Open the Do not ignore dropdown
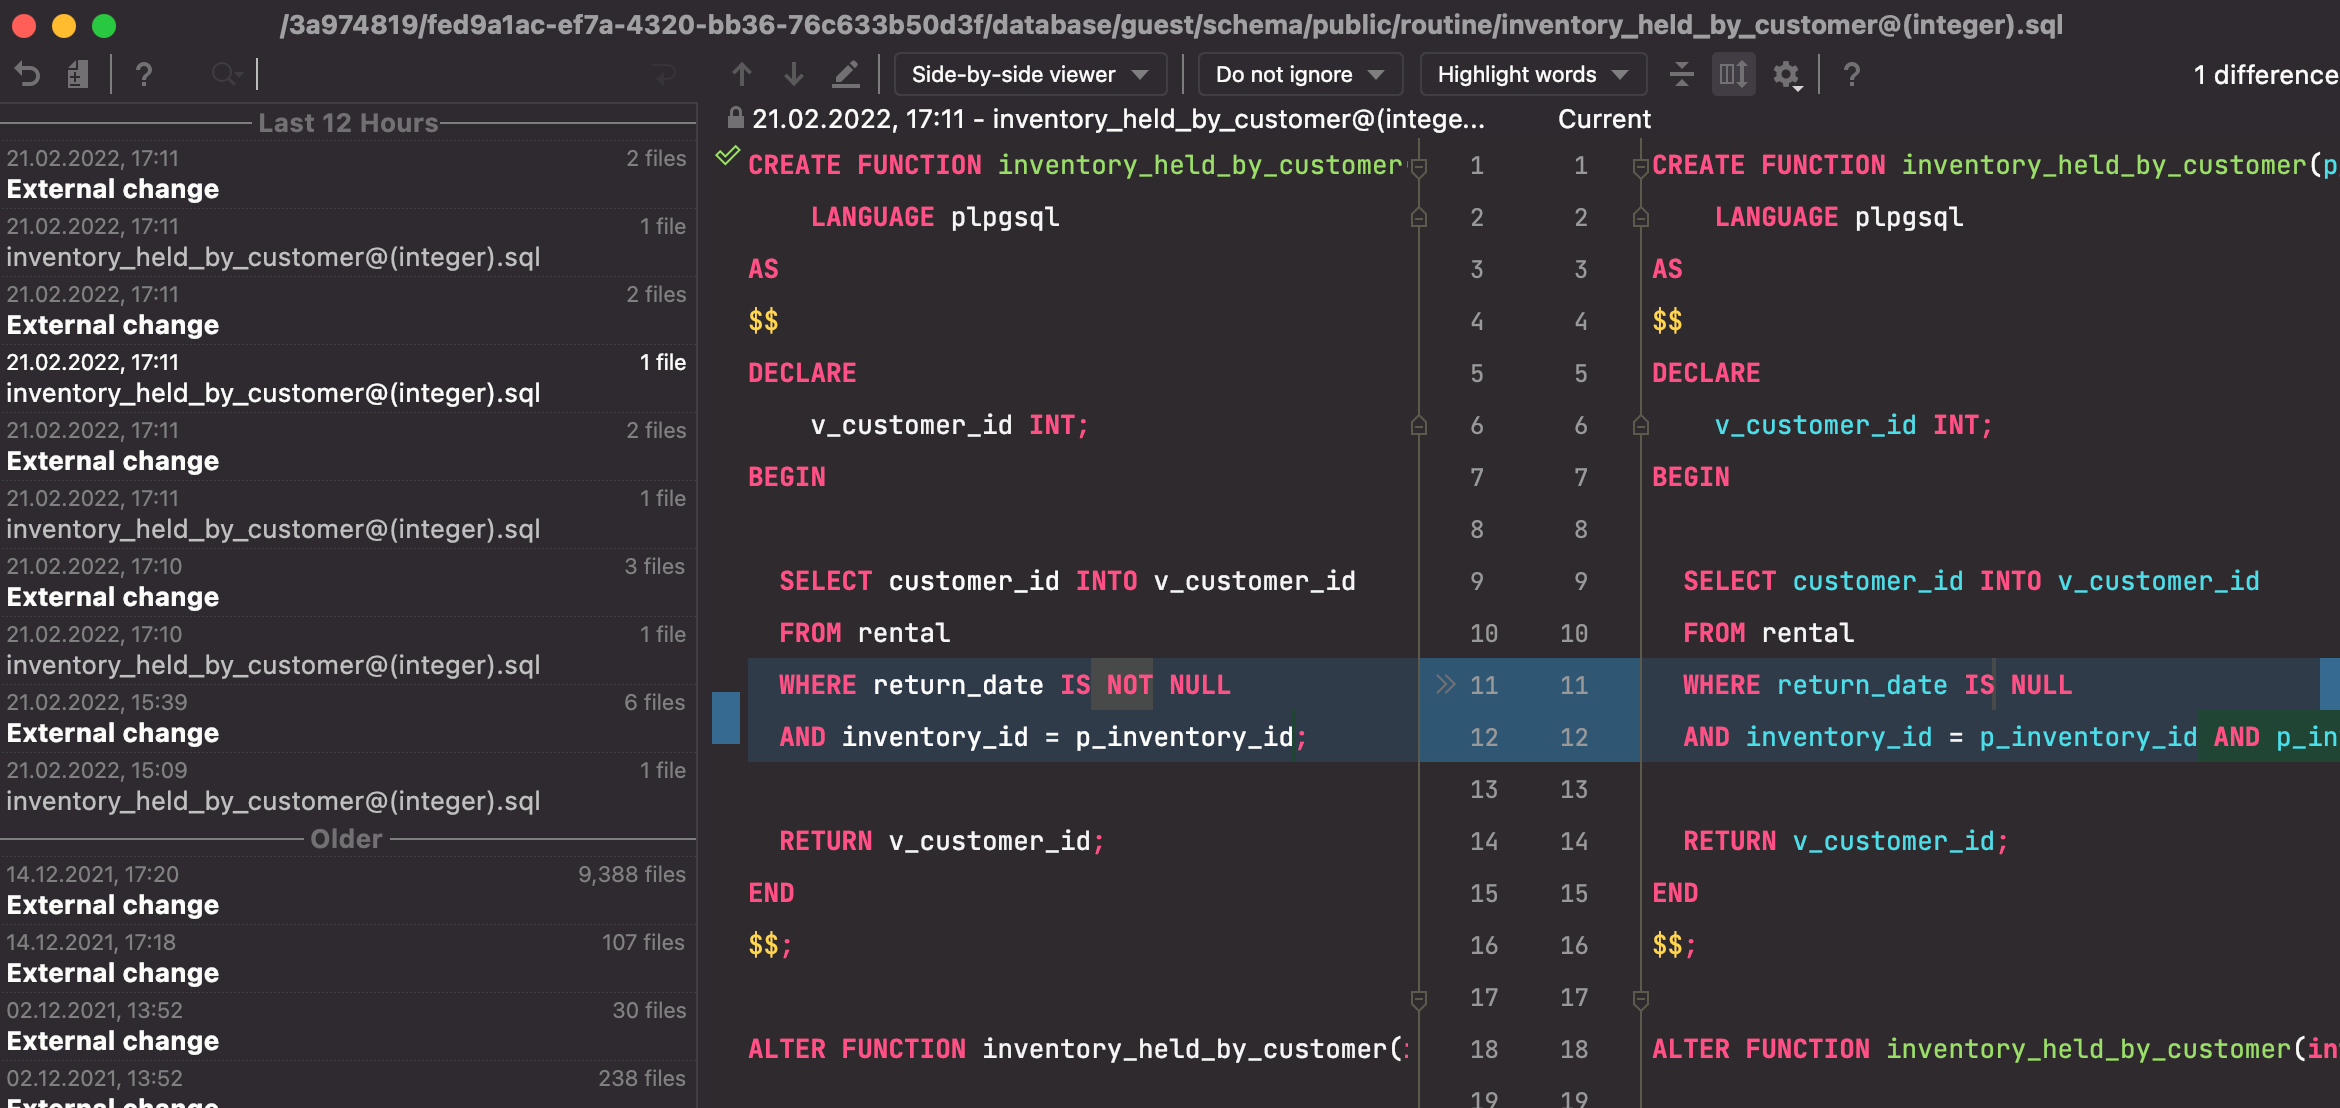The image size is (2340, 1108). [1299, 74]
